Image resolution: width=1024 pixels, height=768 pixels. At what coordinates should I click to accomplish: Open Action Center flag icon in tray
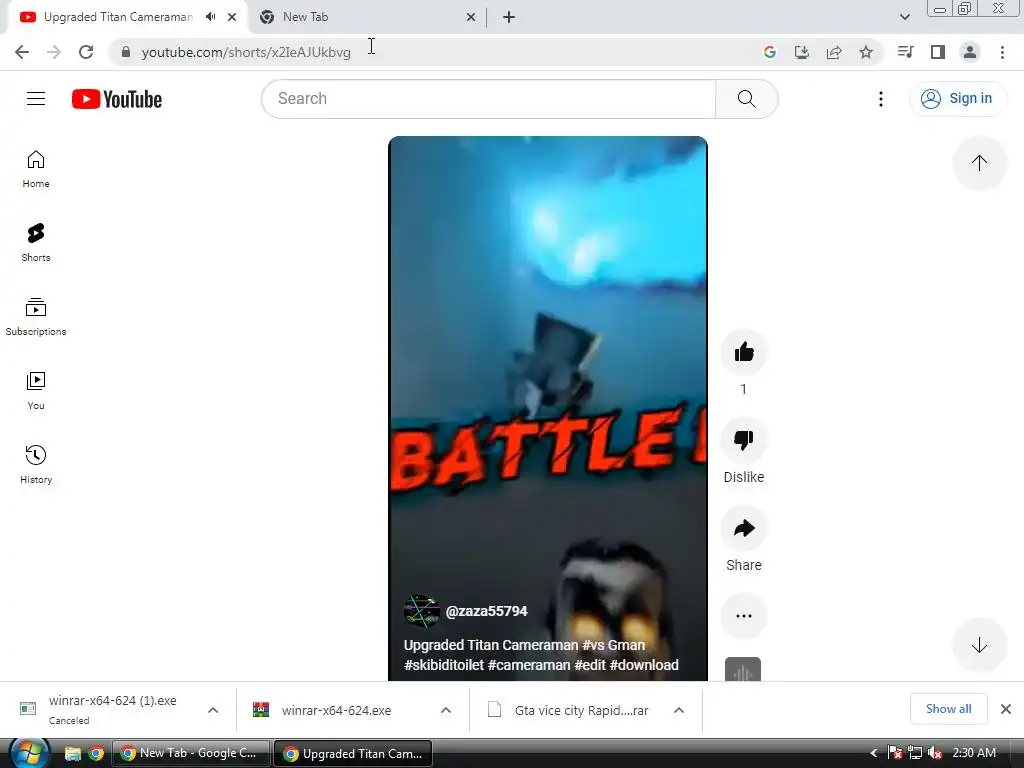tap(895, 753)
